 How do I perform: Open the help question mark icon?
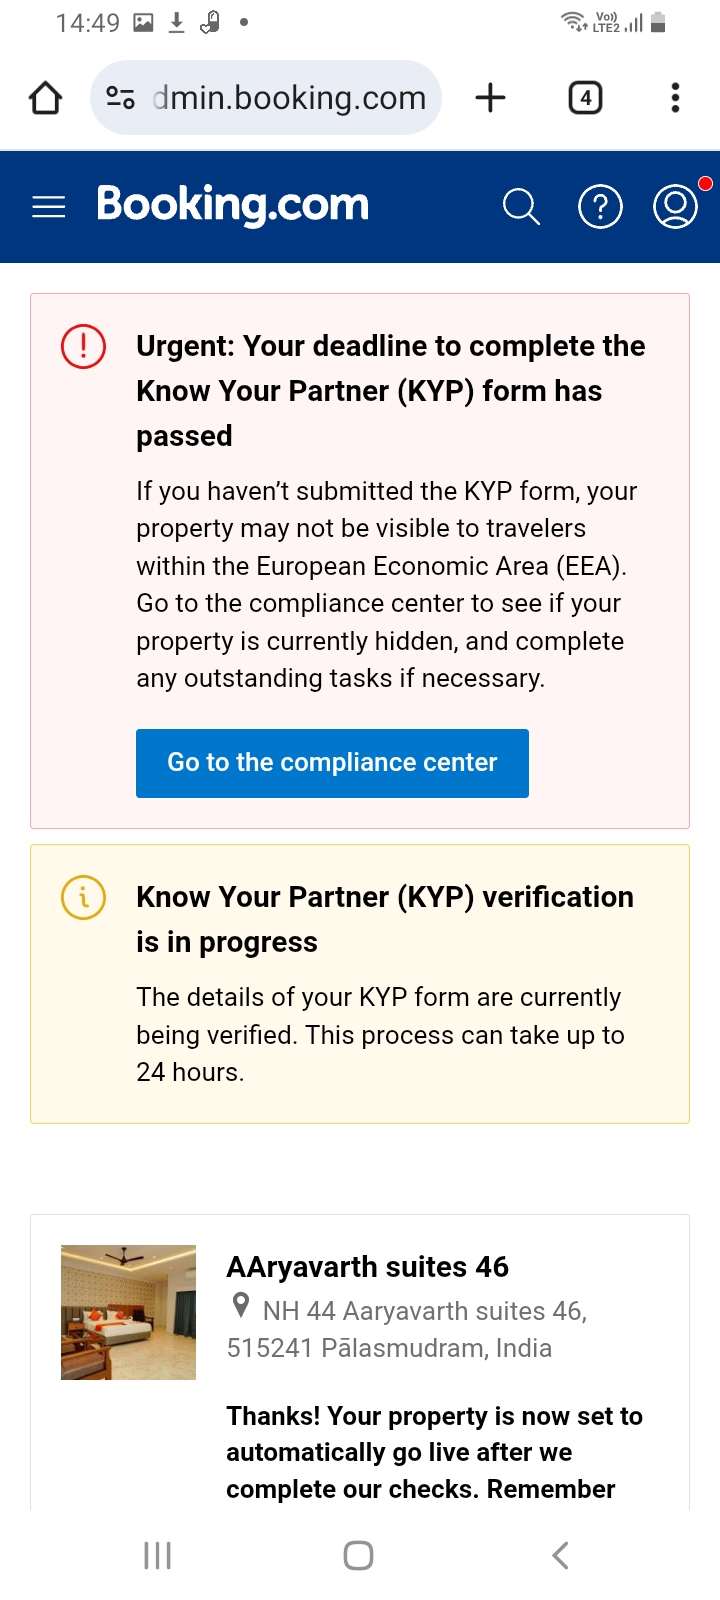600,207
